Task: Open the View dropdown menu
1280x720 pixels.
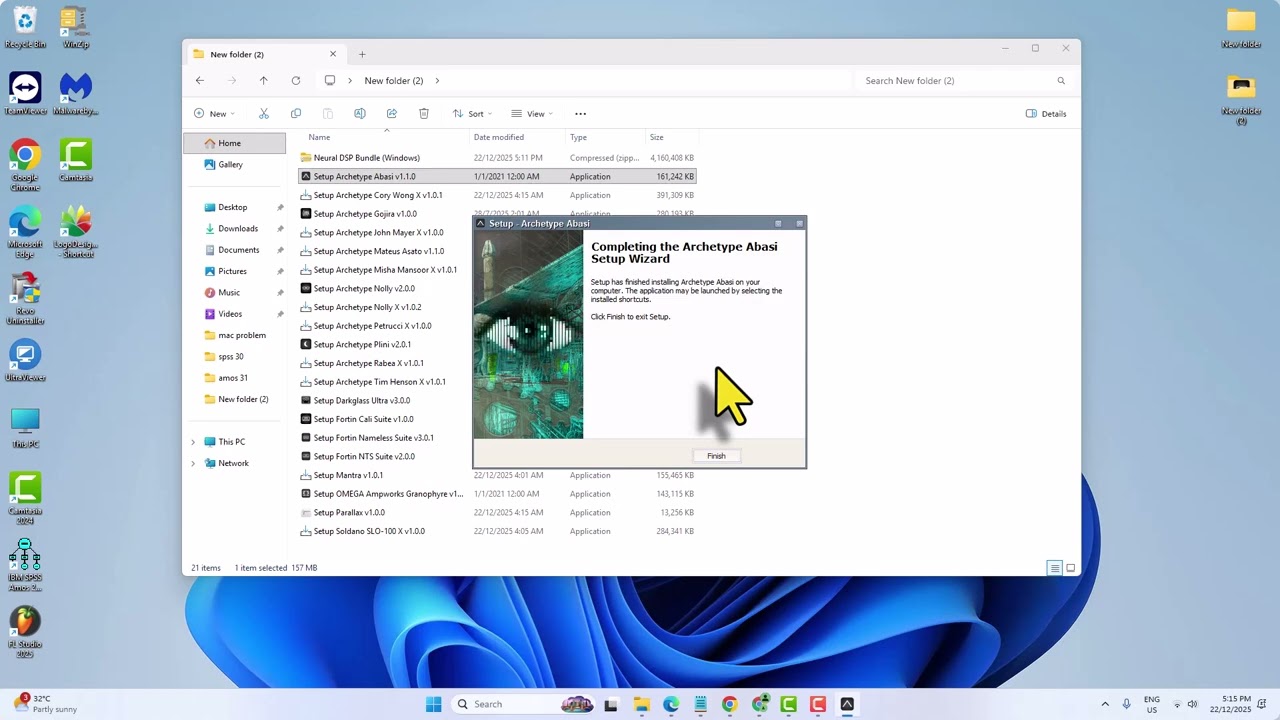Action: [532, 114]
